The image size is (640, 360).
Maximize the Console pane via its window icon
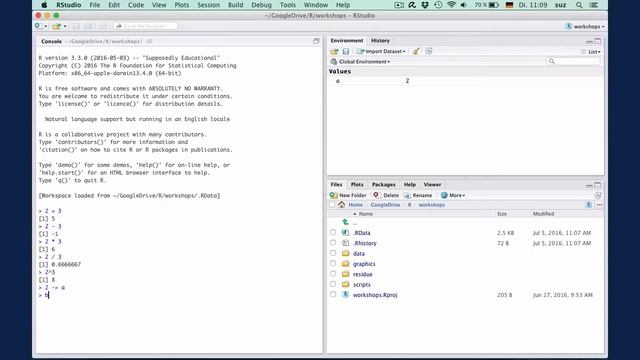[x=316, y=41]
